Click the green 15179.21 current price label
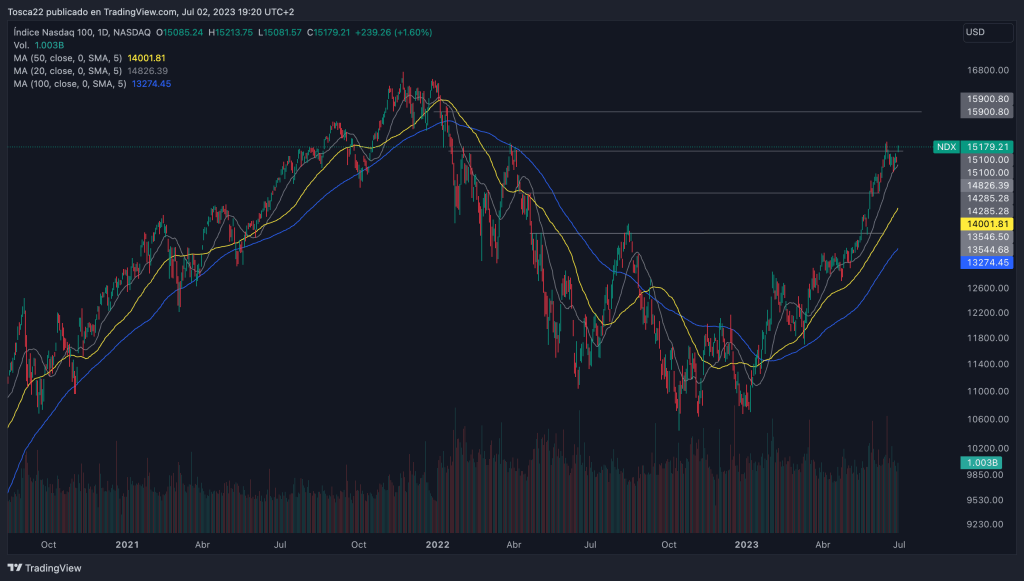1024x581 pixels. point(988,147)
